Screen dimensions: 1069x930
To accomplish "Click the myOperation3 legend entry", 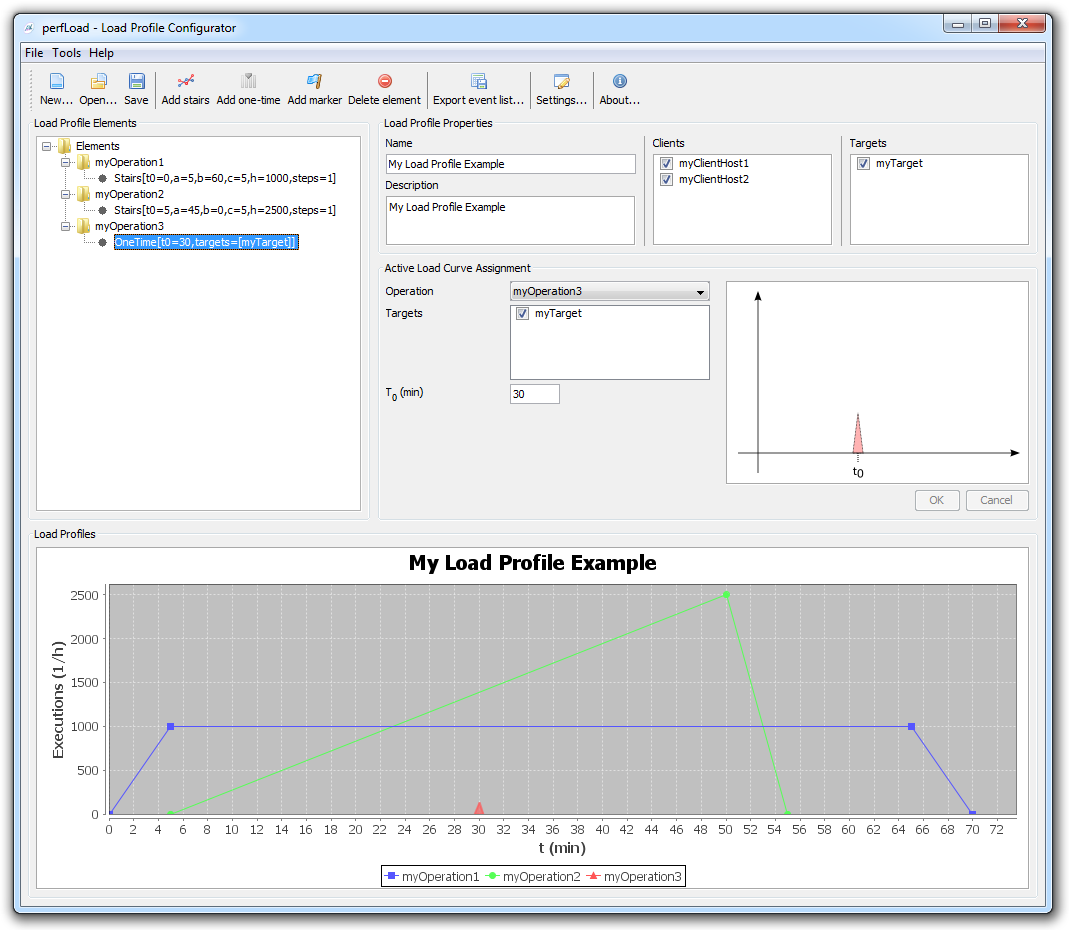I will (x=634, y=877).
